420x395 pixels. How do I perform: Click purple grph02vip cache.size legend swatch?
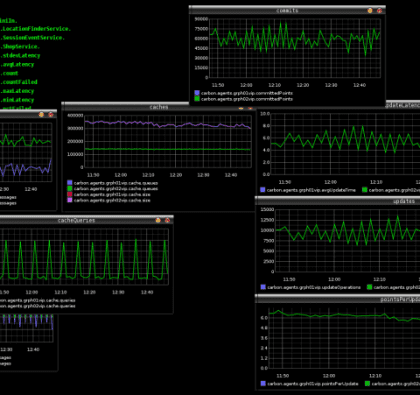pyautogui.click(x=70, y=200)
